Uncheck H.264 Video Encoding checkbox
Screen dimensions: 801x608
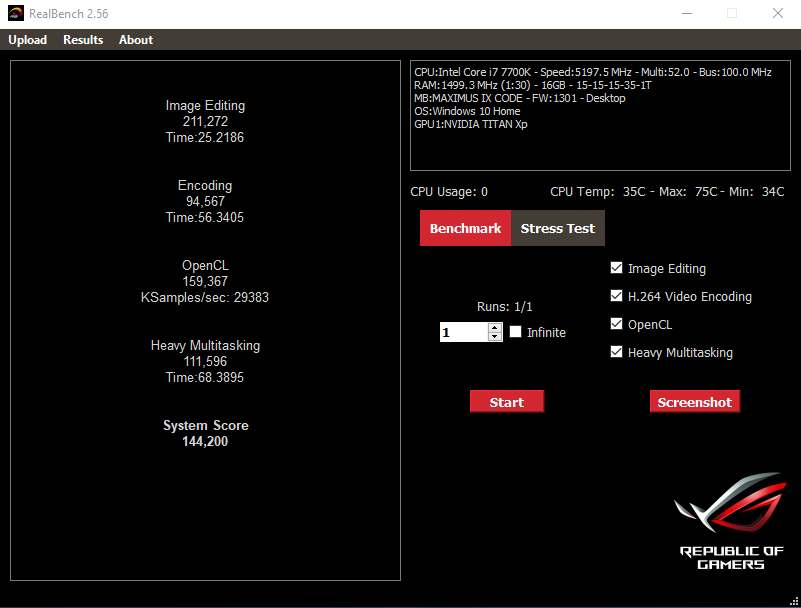coord(617,296)
